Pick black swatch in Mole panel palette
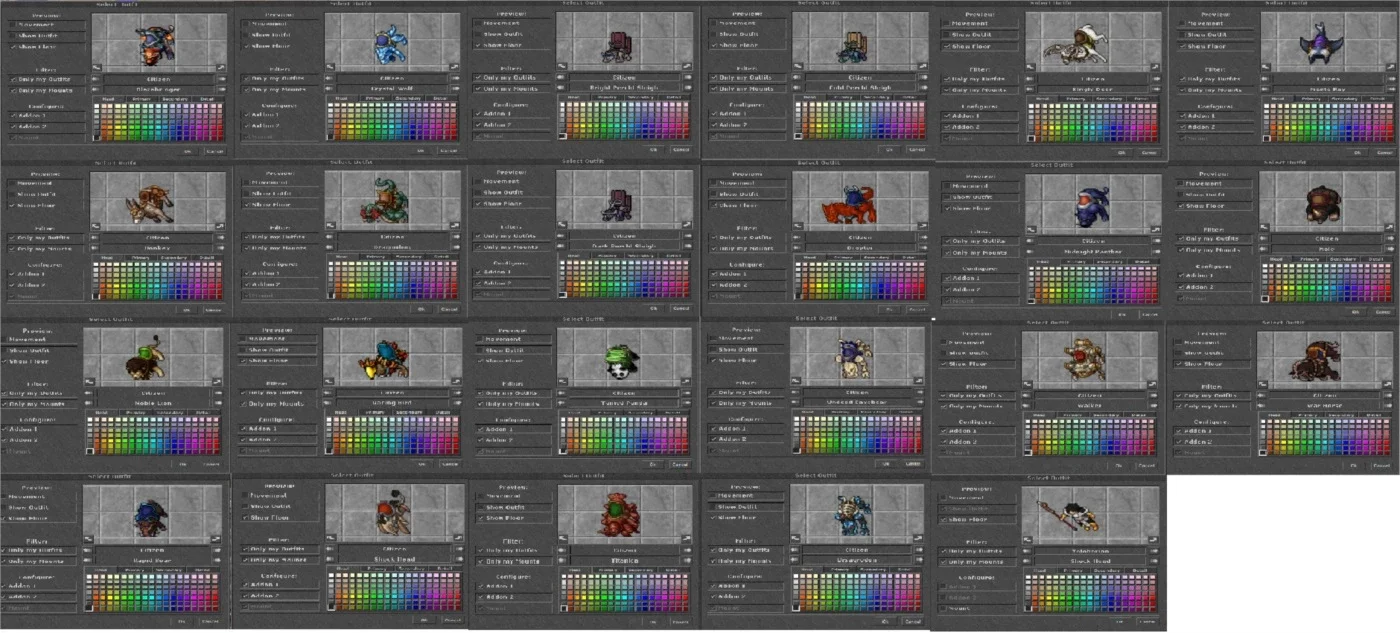This screenshot has height=633, width=1400. [x=1265, y=299]
